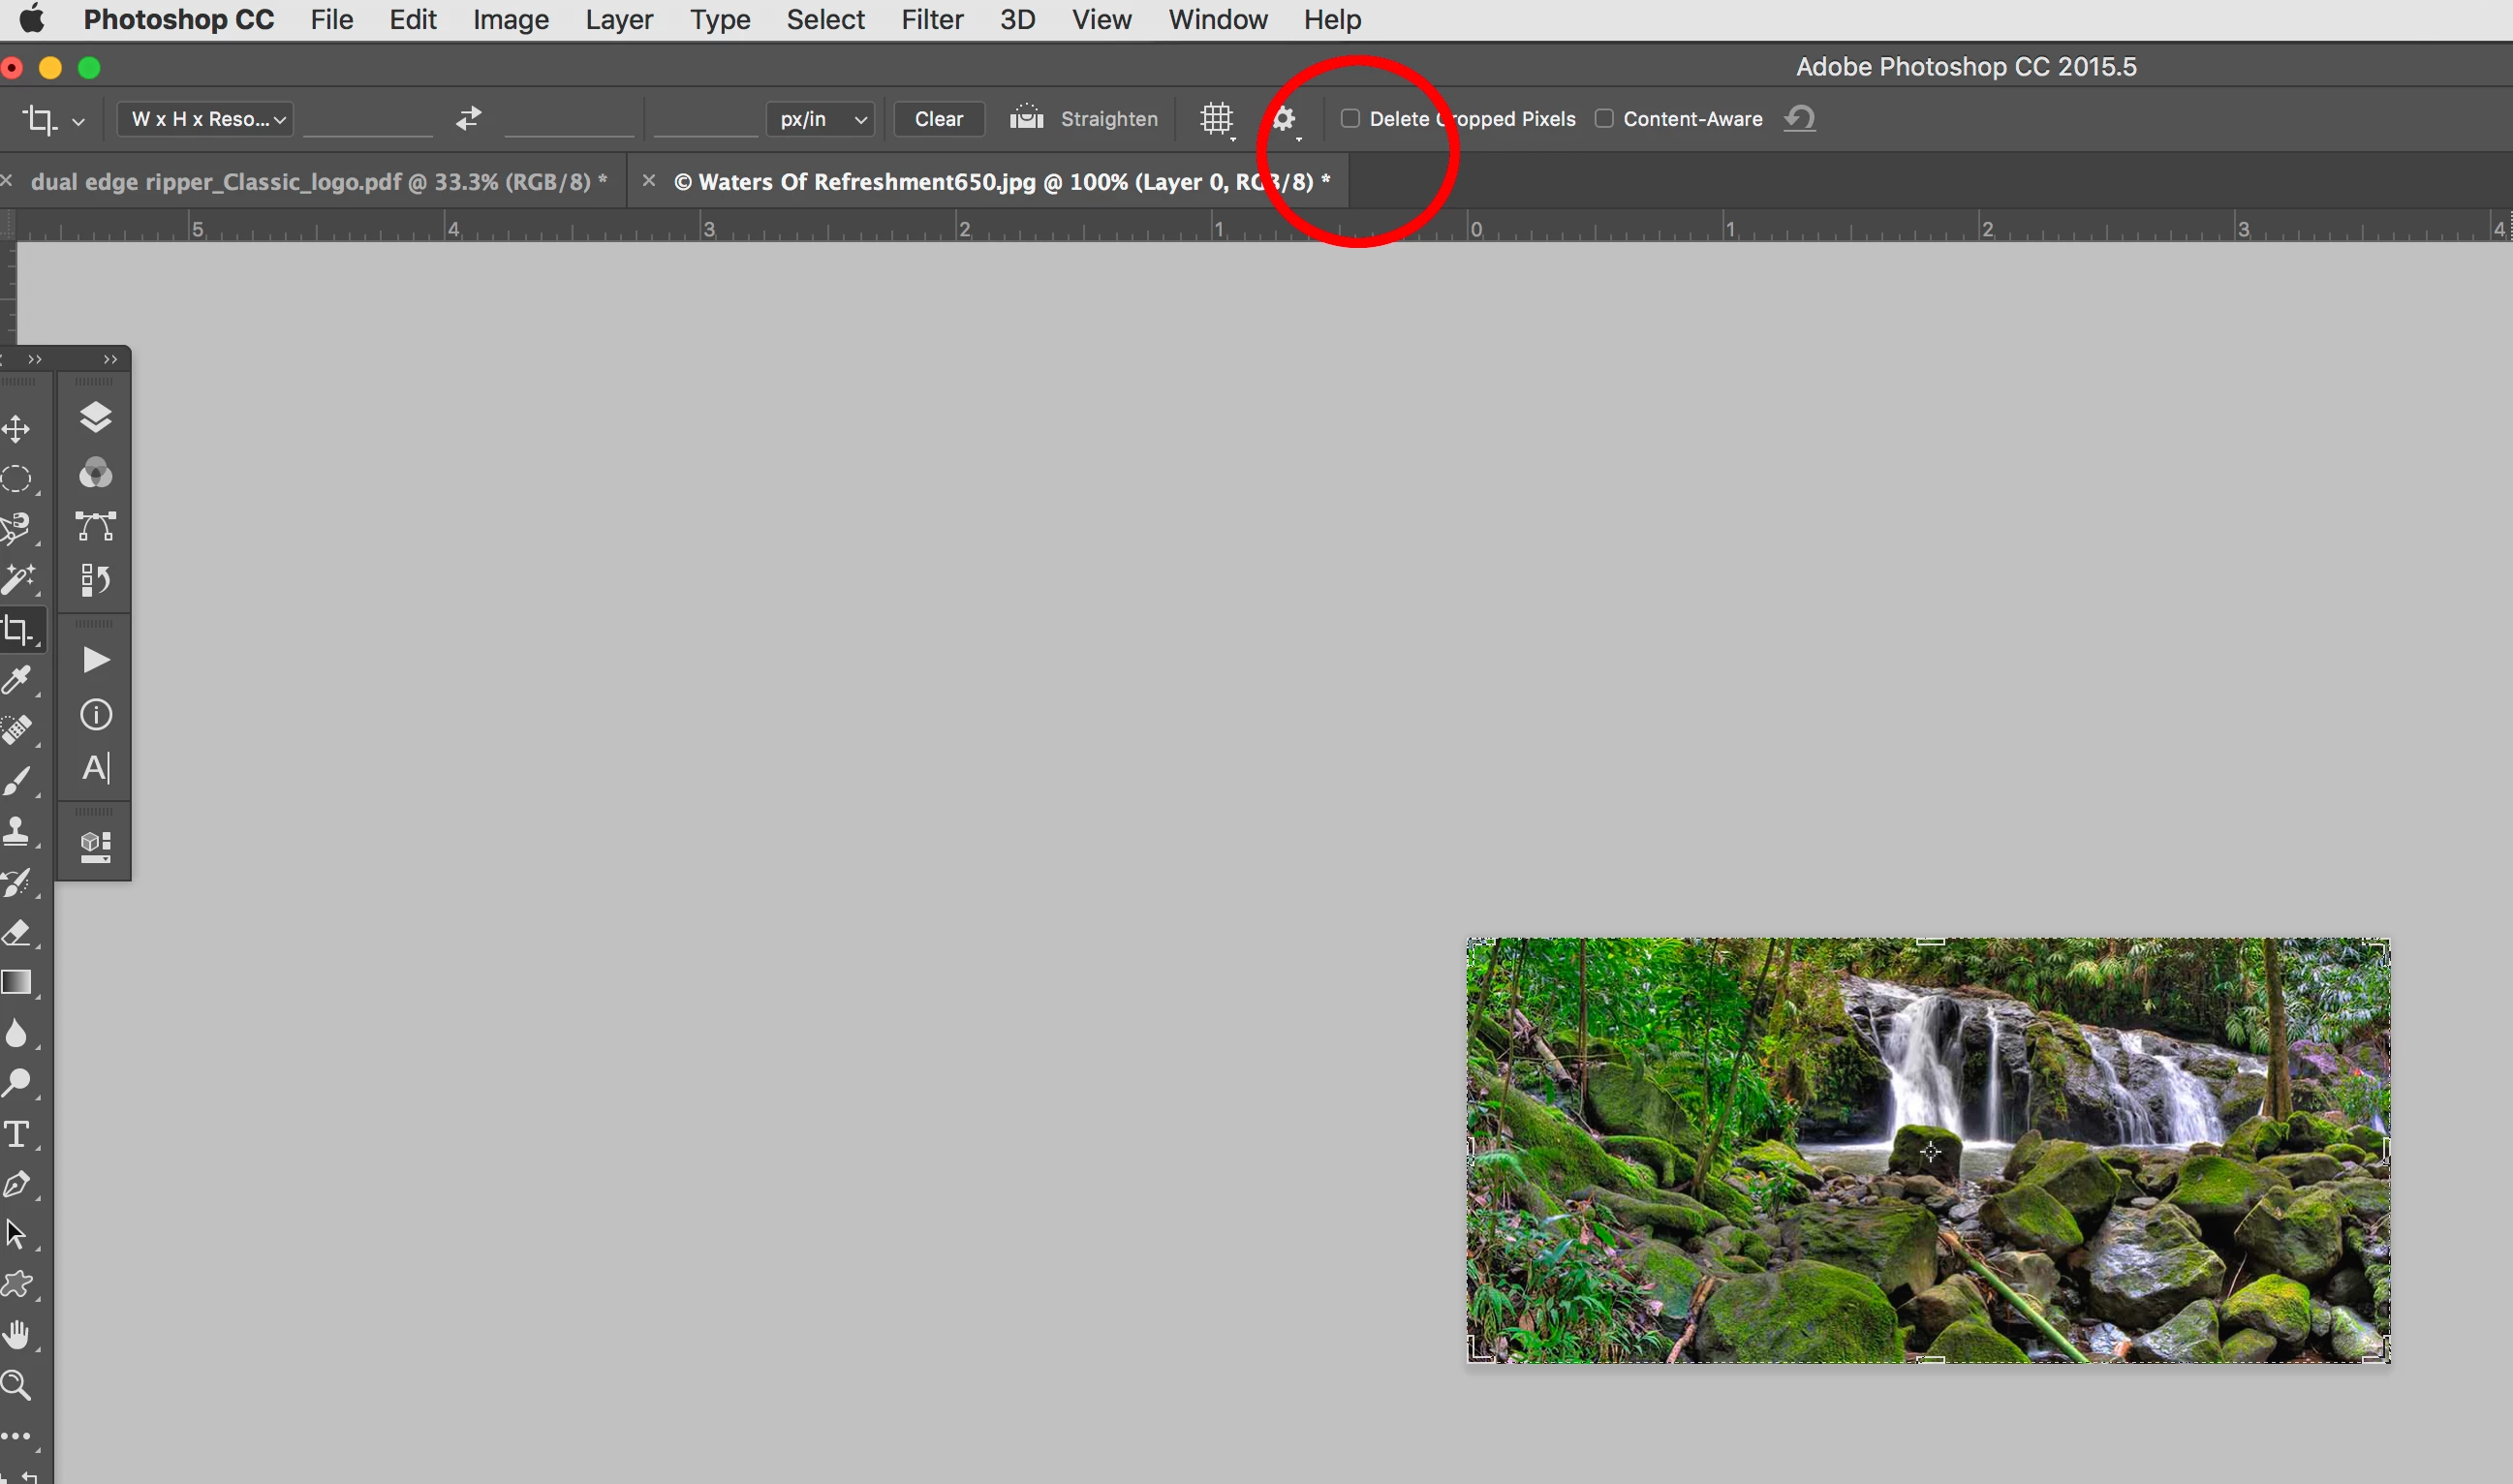The width and height of the screenshot is (2513, 1484).
Task: Open the W x H x Resolution preset dropdown
Action: 206,119
